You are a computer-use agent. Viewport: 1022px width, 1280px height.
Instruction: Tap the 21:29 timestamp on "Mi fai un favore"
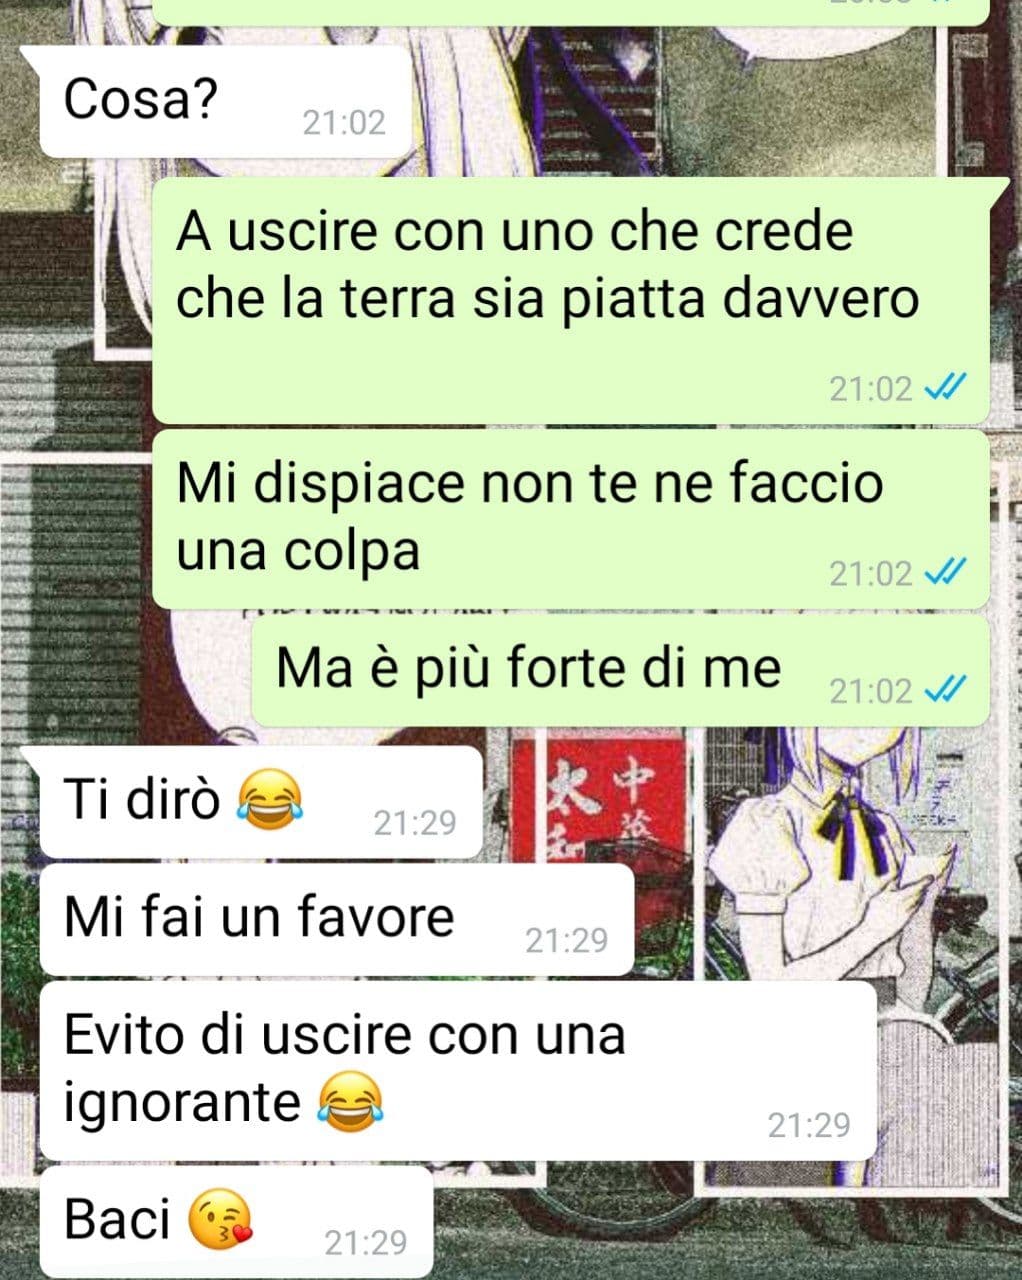[567, 940]
